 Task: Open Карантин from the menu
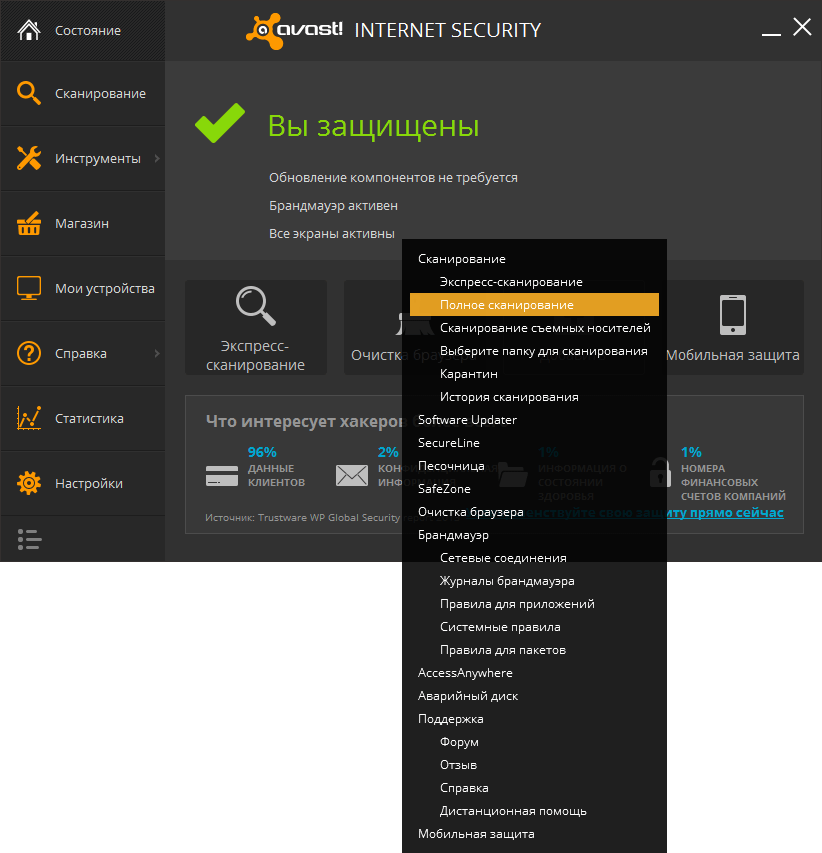[x=534, y=374]
